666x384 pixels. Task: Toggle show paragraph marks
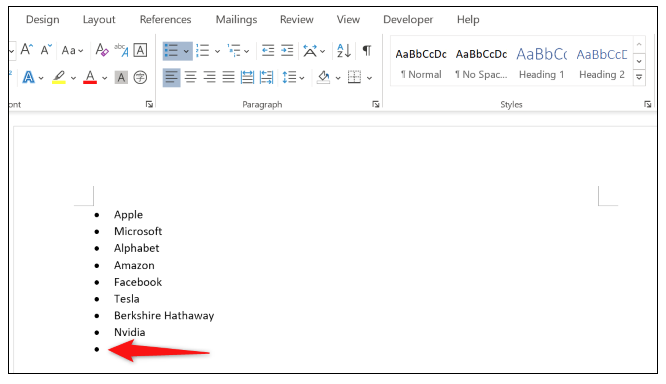[367, 51]
